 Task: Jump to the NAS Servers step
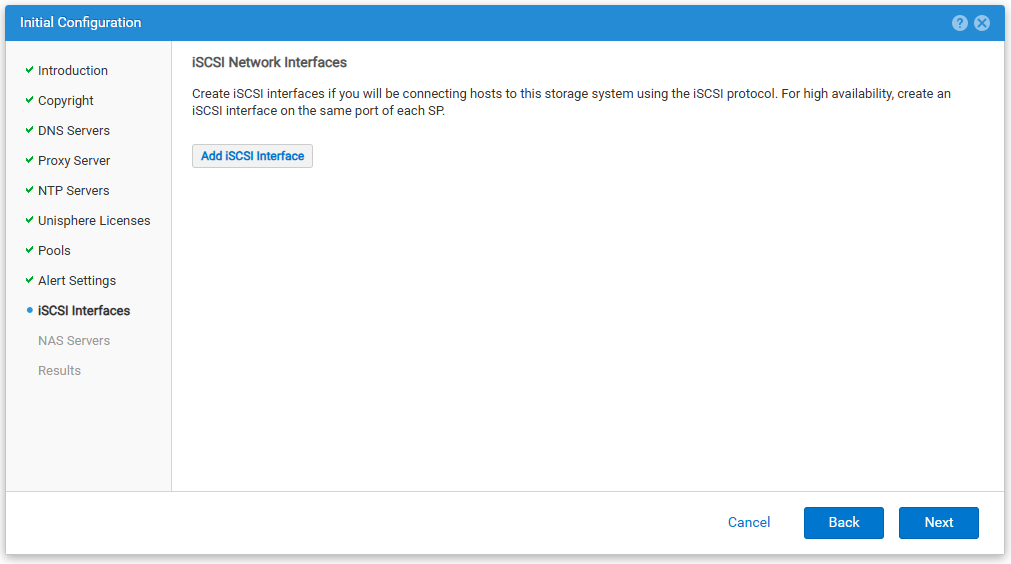(x=74, y=340)
